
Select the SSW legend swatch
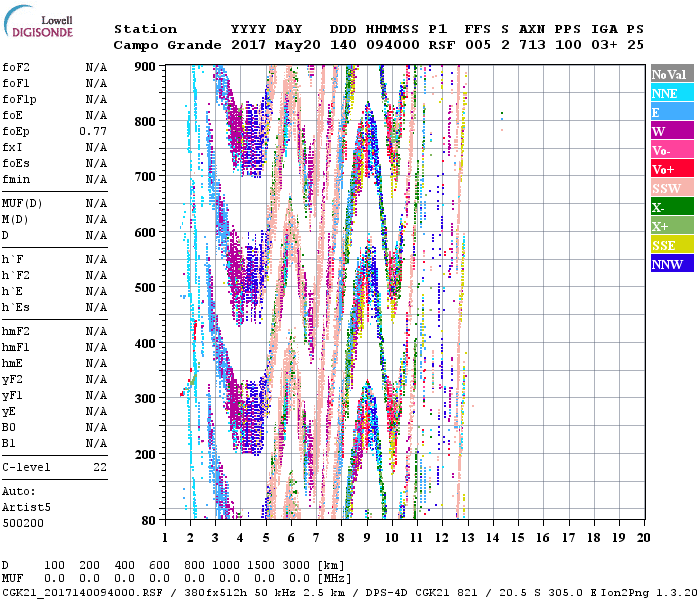(671, 188)
